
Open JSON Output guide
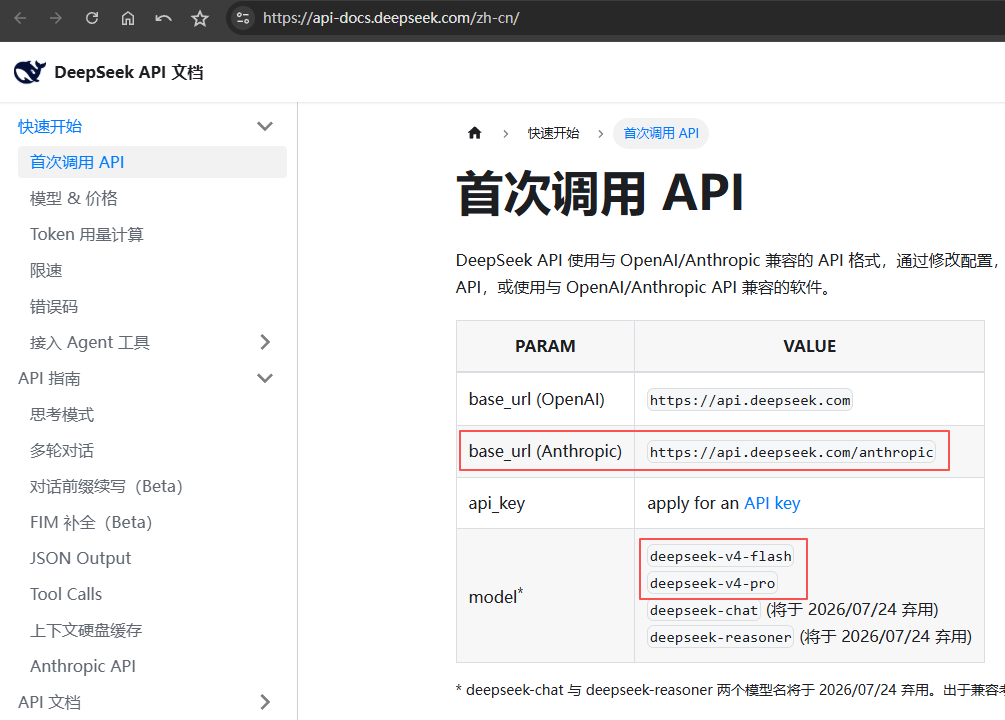[x=80, y=558]
